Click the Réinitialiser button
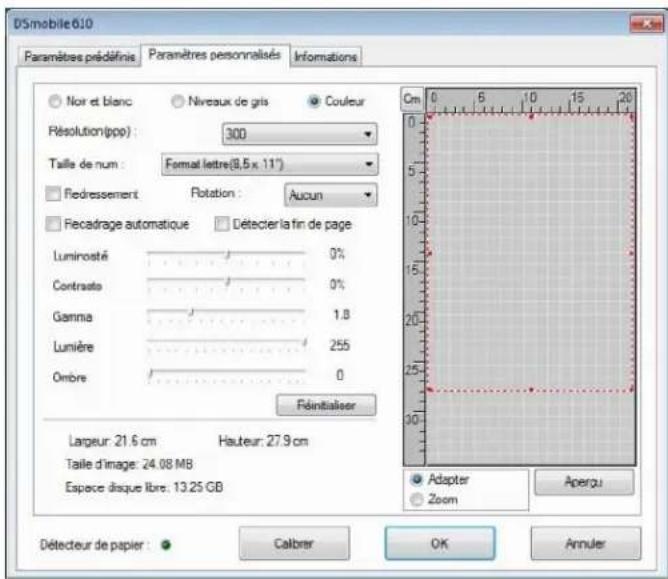Screen dimensions: 668x579 [x=326, y=405]
